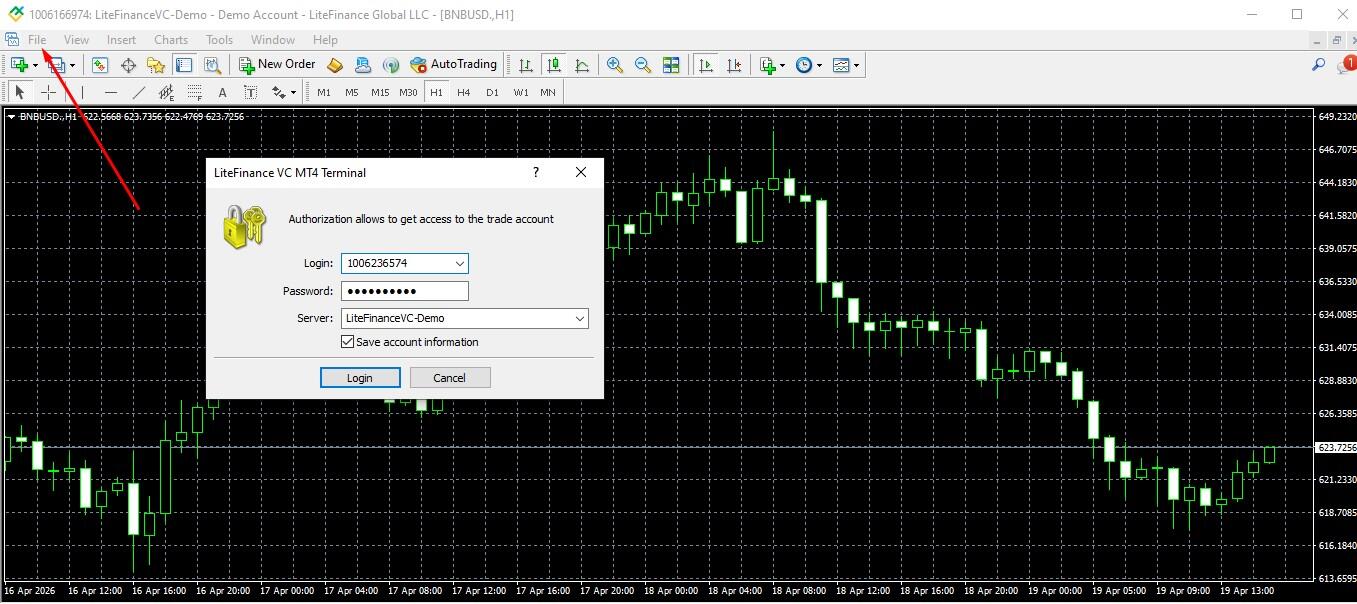Expand the Periods clock dropdown arrow
Screen dimensions: 1357x604
point(820,65)
